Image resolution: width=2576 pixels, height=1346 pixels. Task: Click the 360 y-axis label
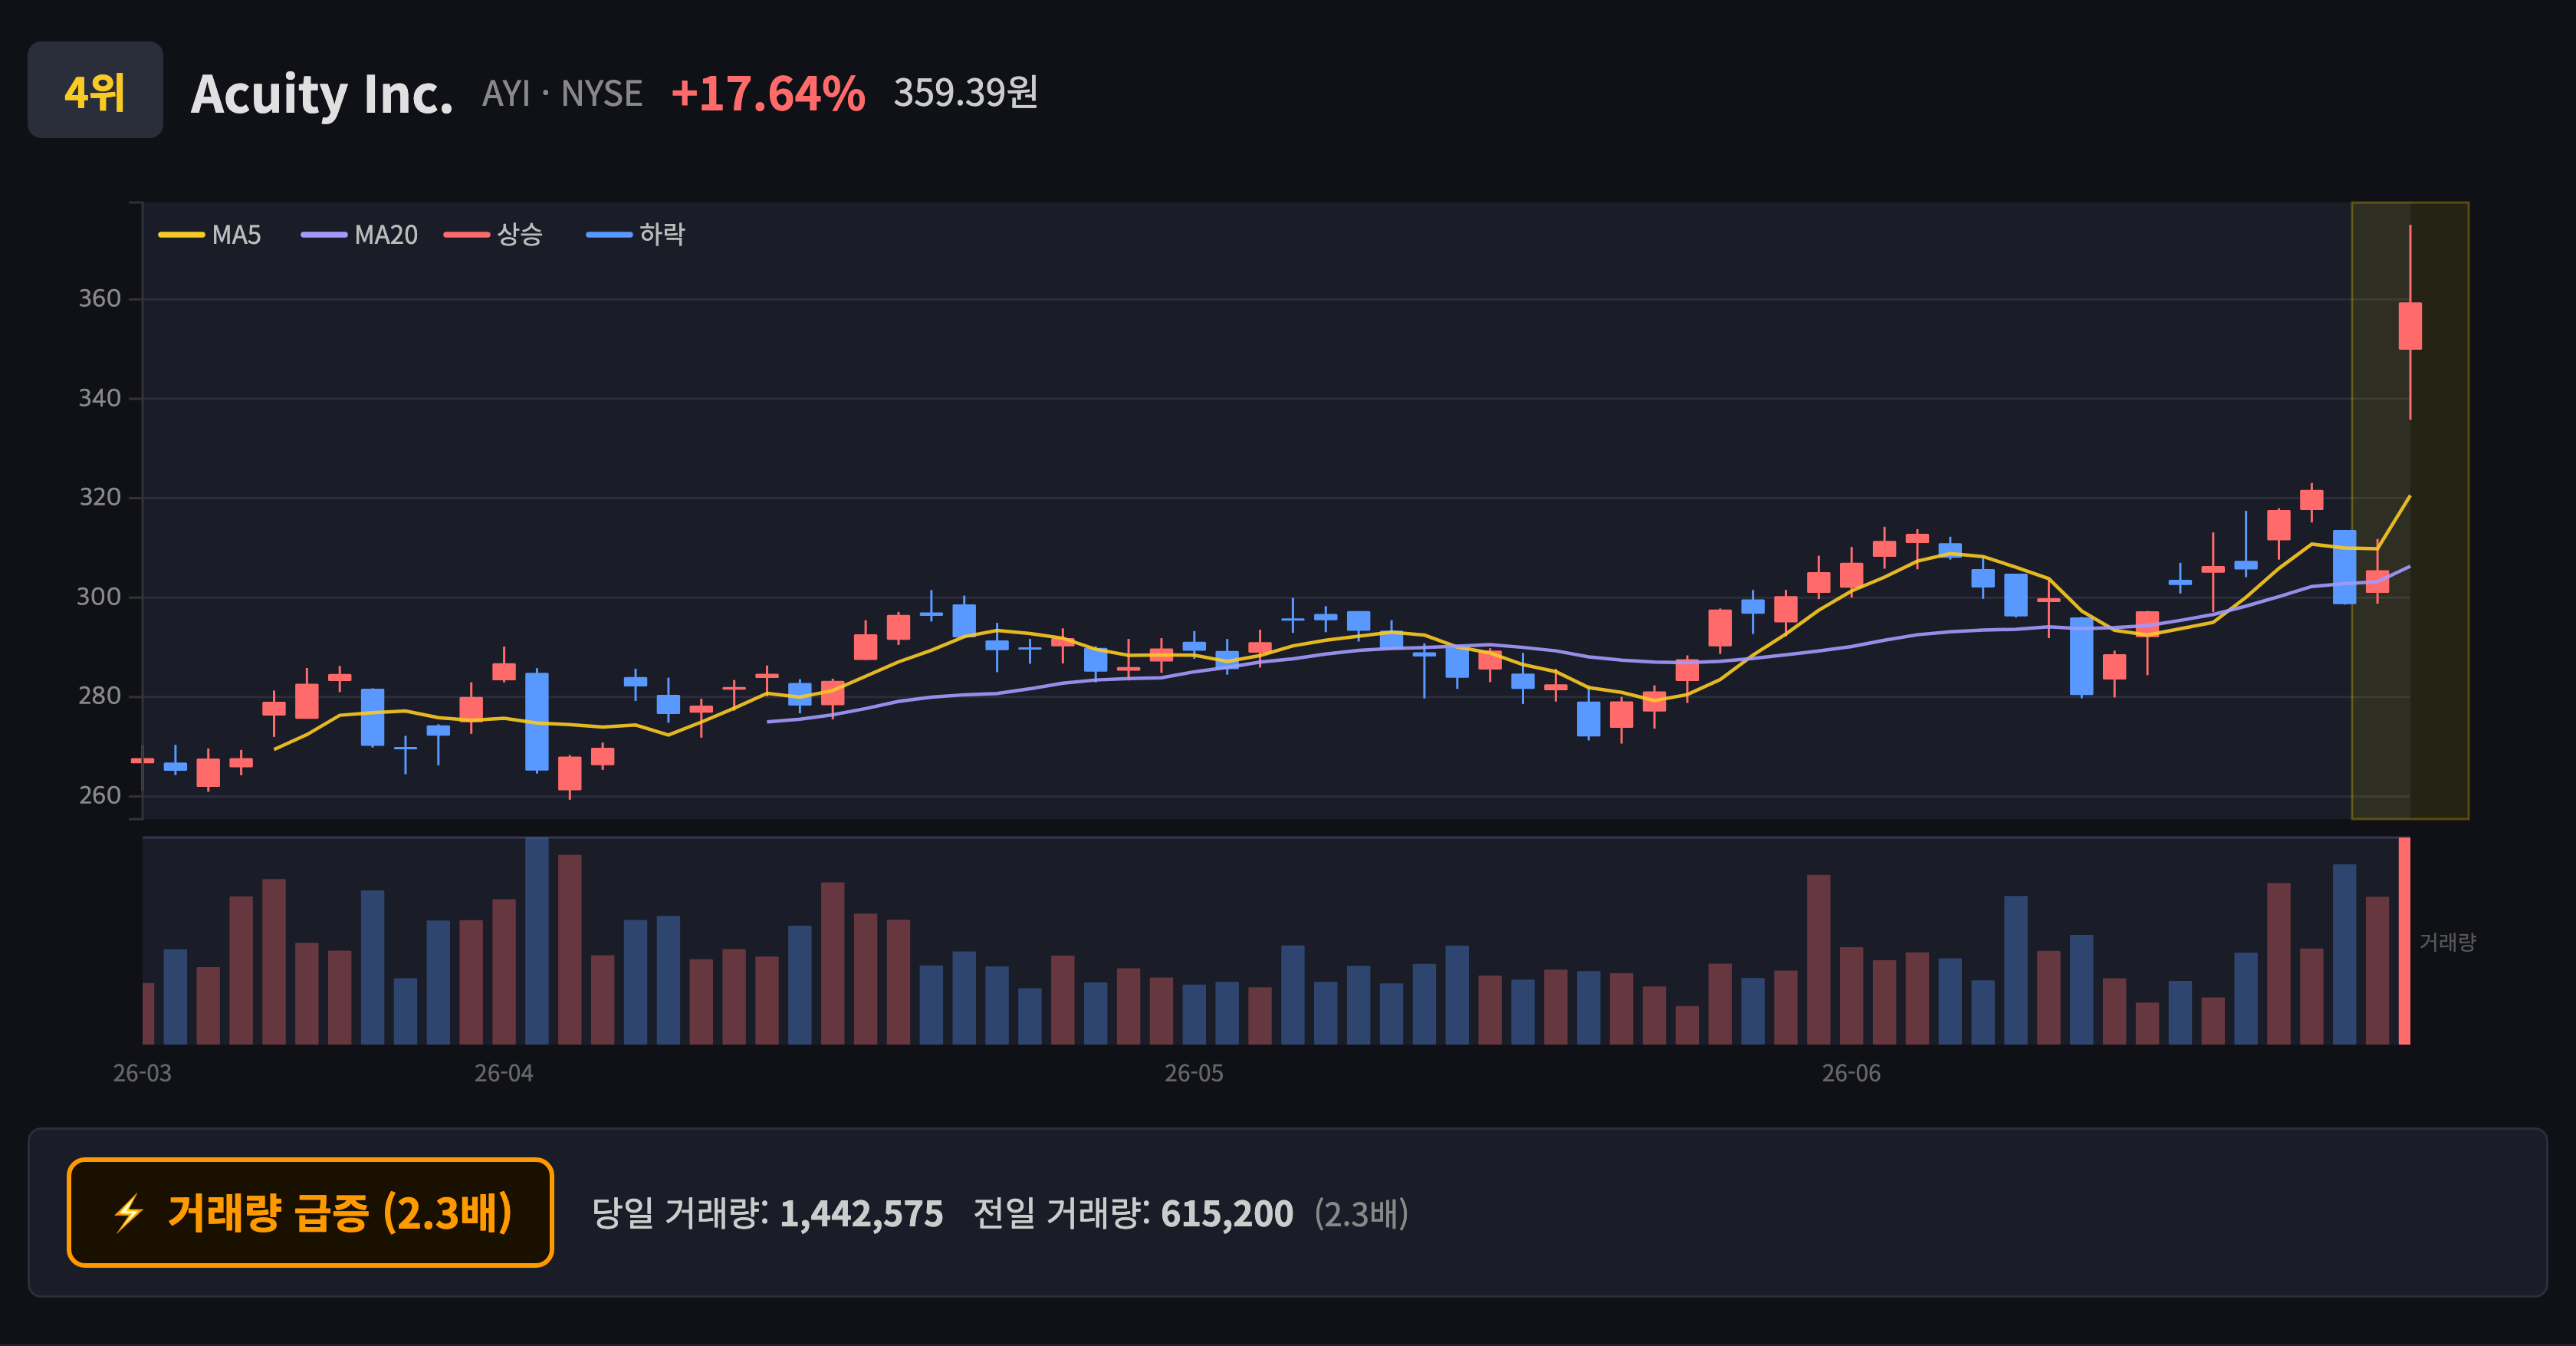click(100, 299)
